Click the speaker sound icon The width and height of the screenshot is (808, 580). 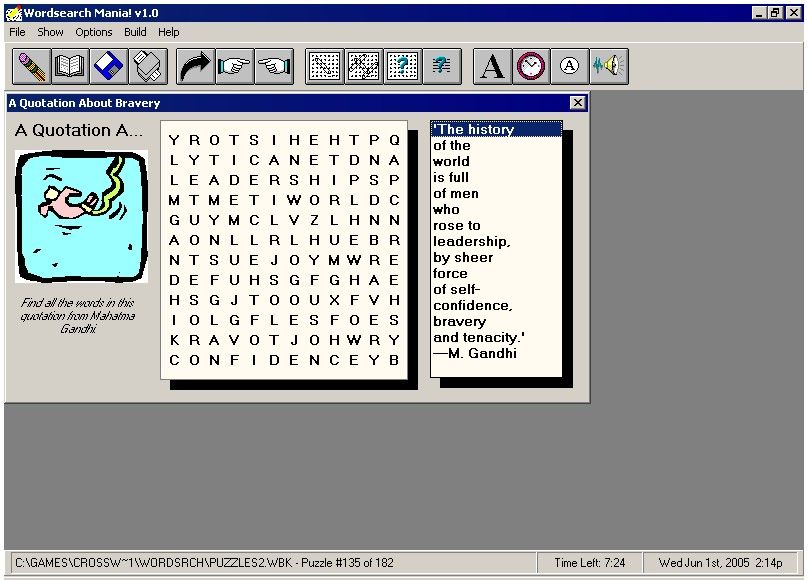pos(608,67)
